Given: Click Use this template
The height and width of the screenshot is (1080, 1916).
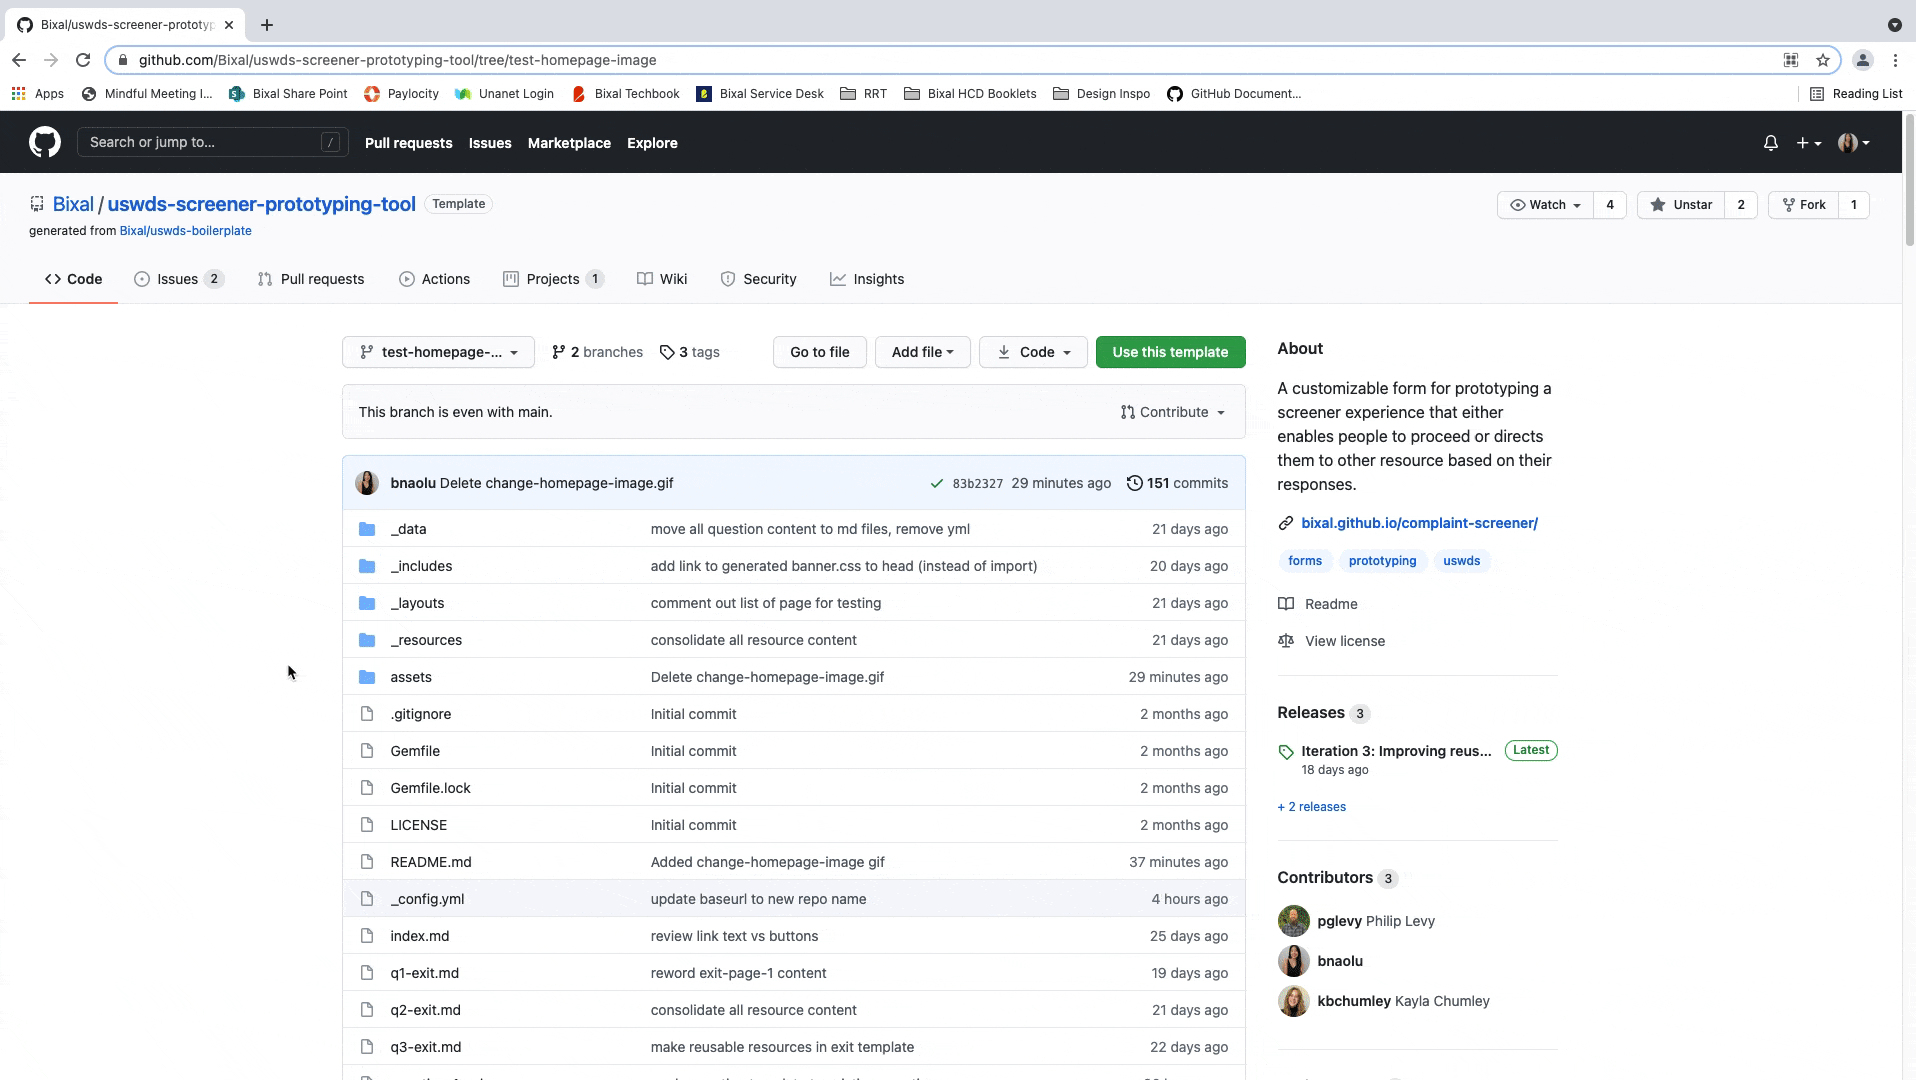Looking at the screenshot, I should coord(1170,352).
